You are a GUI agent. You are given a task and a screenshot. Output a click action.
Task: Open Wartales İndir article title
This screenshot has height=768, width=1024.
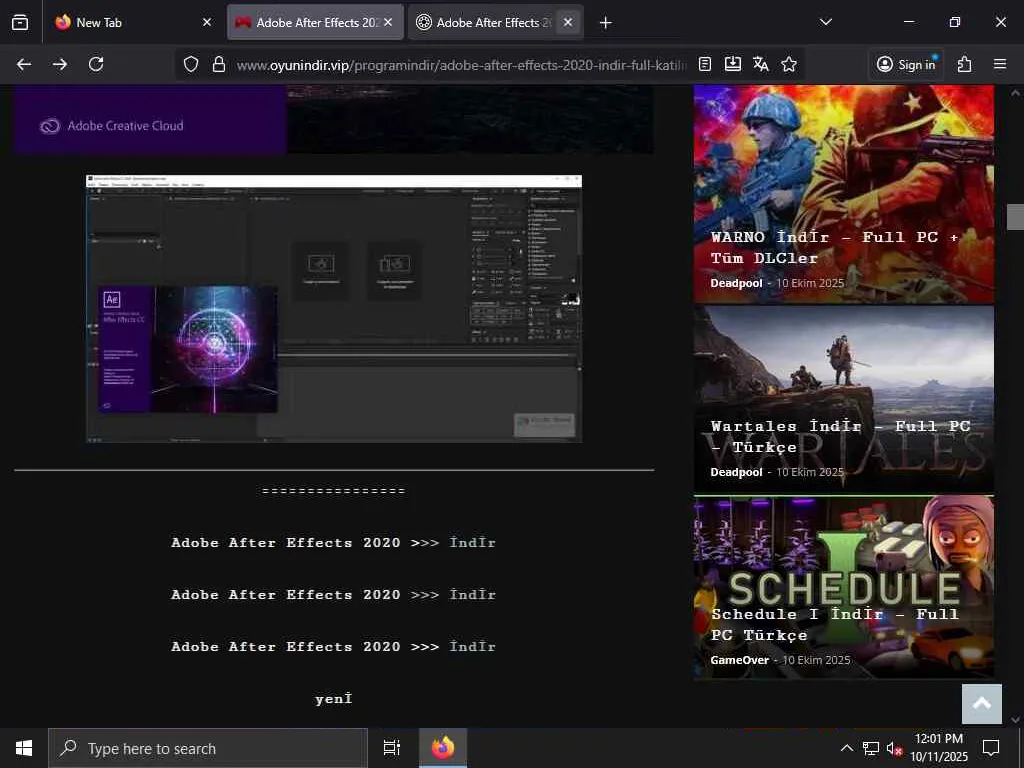(x=840, y=436)
